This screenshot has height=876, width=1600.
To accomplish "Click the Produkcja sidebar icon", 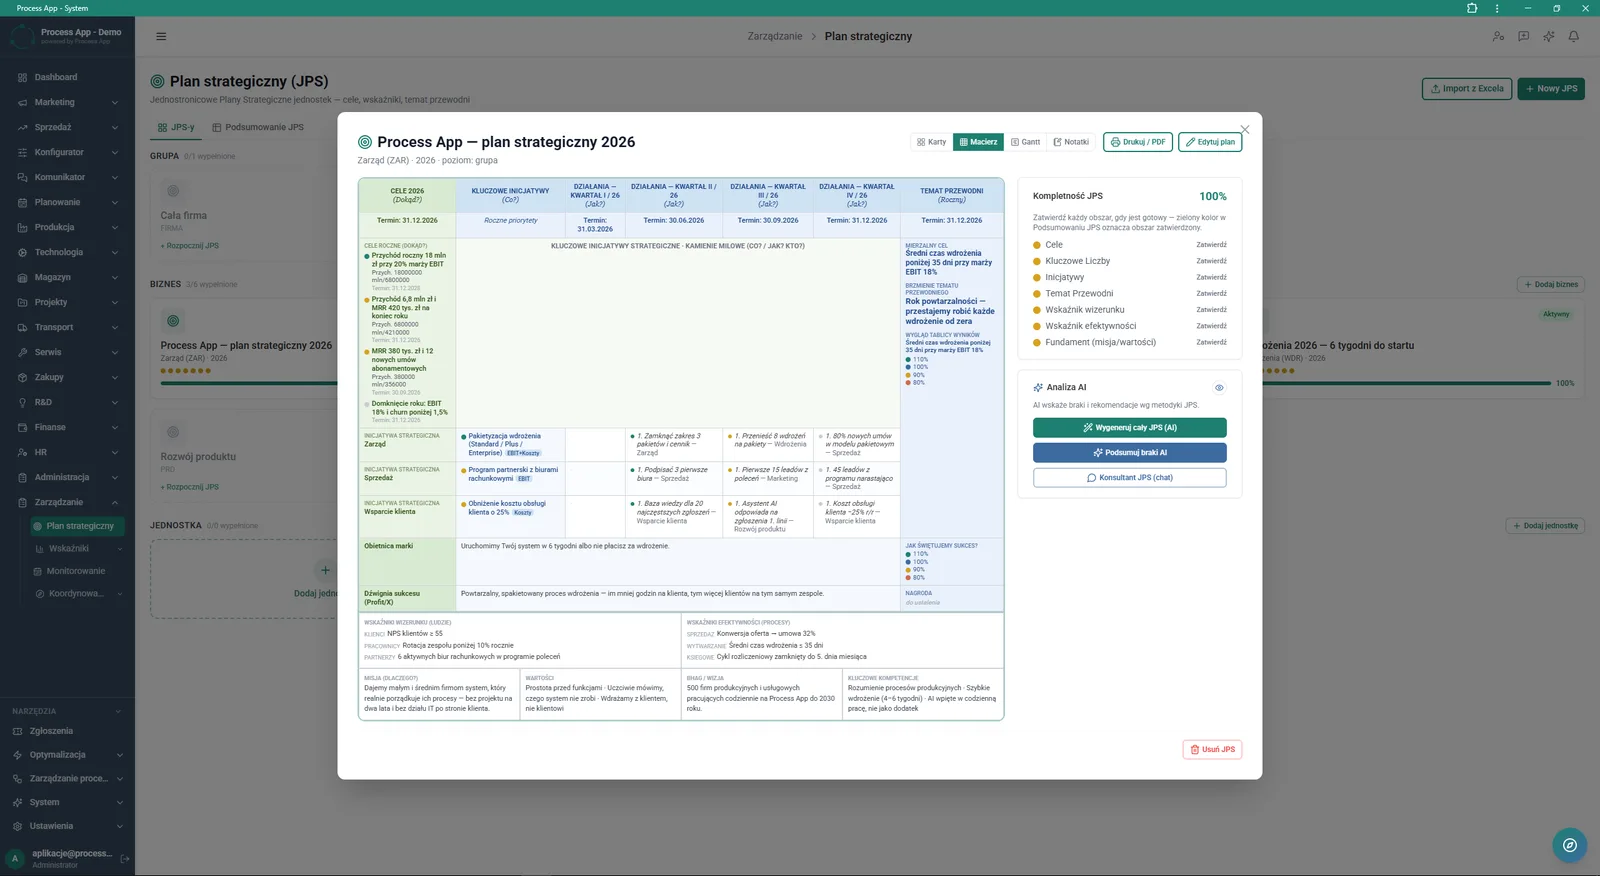I will (x=22, y=227).
